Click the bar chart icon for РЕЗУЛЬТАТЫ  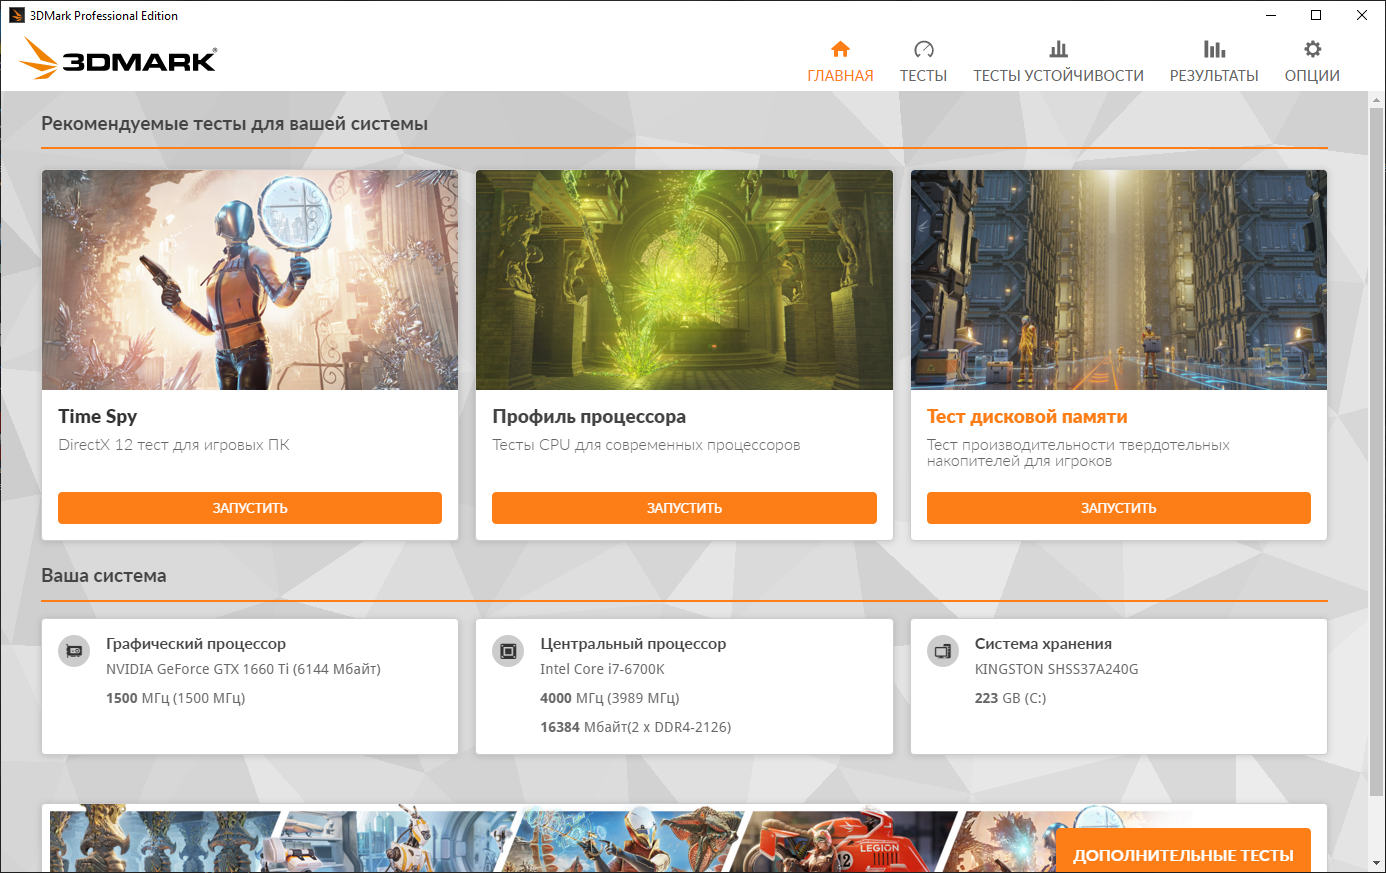pyautogui.click(x=1214, y=49)
